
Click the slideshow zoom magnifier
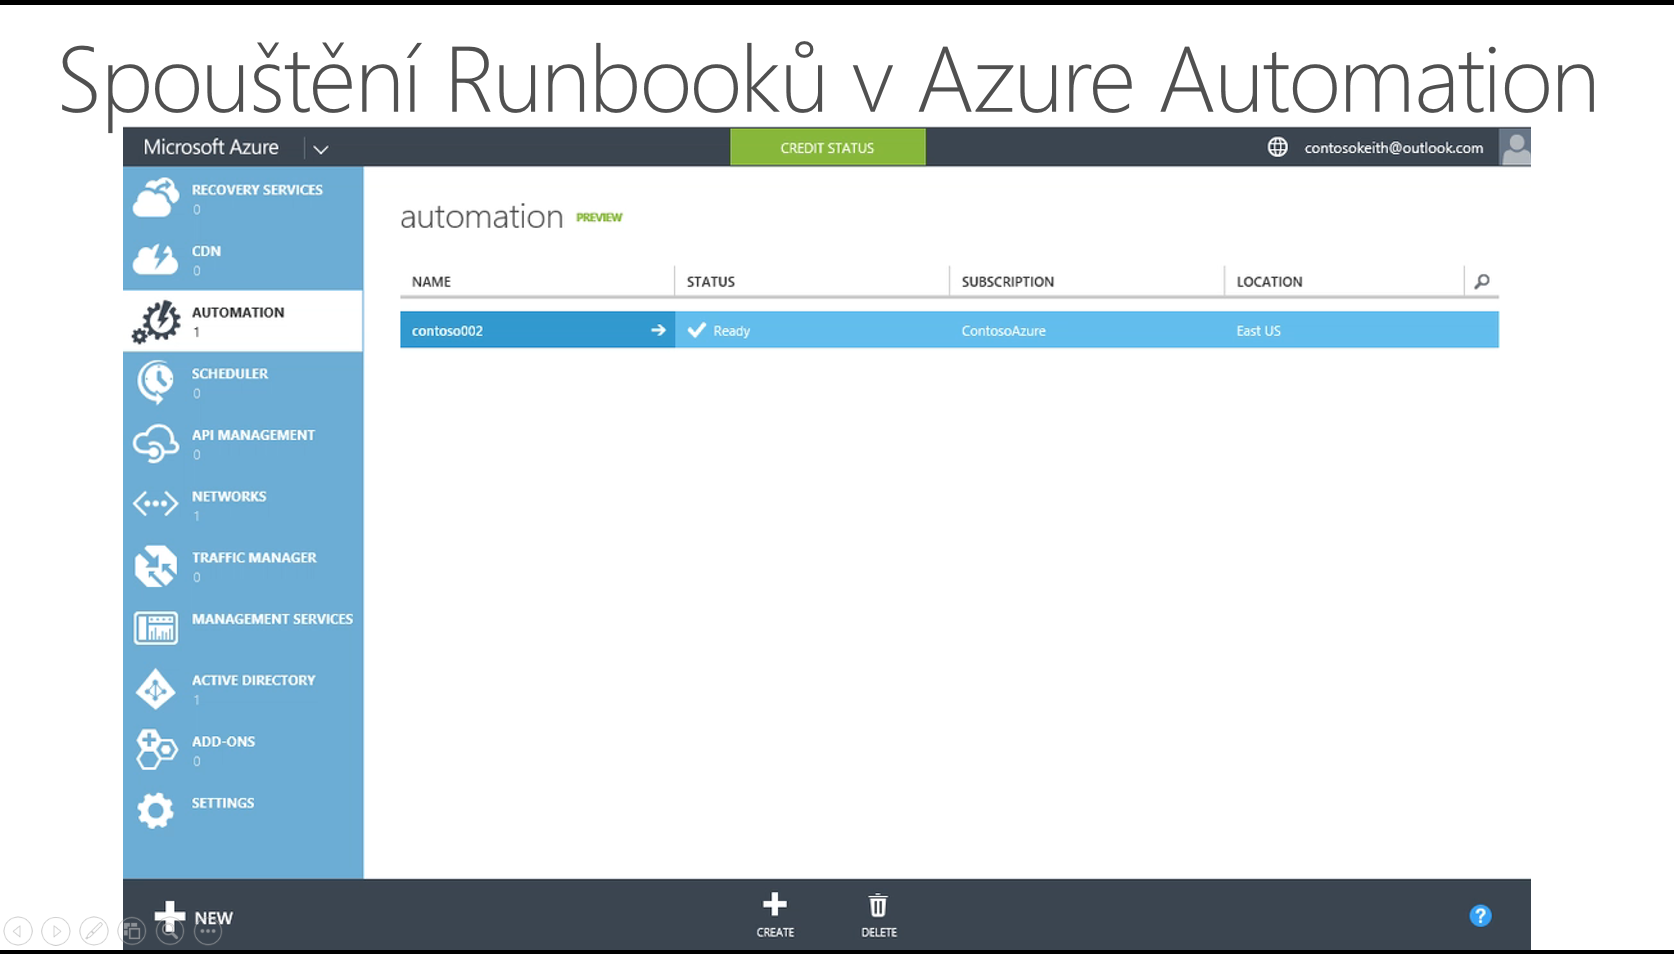tap(170, 931)
